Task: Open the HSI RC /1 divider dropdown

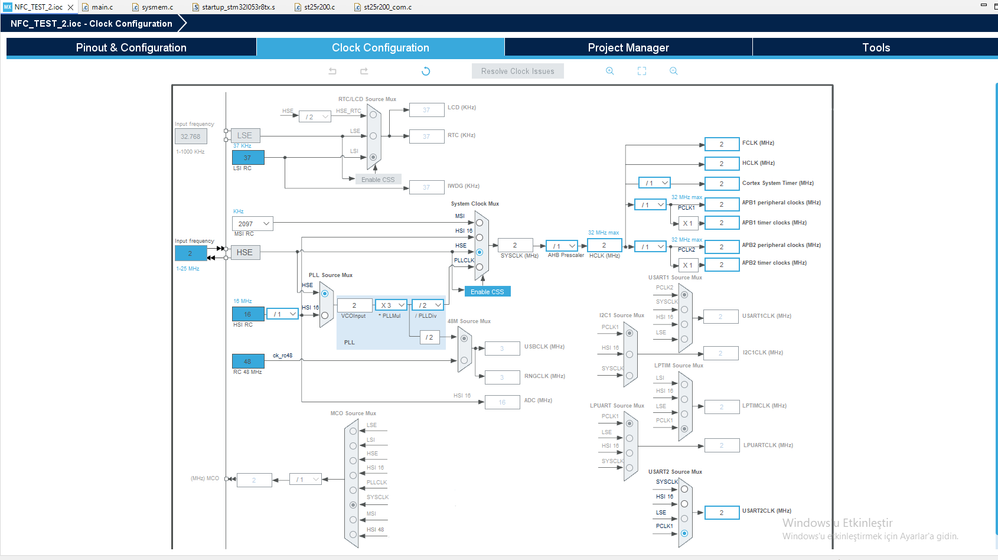Action: pyautogui.click(x=283, y=314)
